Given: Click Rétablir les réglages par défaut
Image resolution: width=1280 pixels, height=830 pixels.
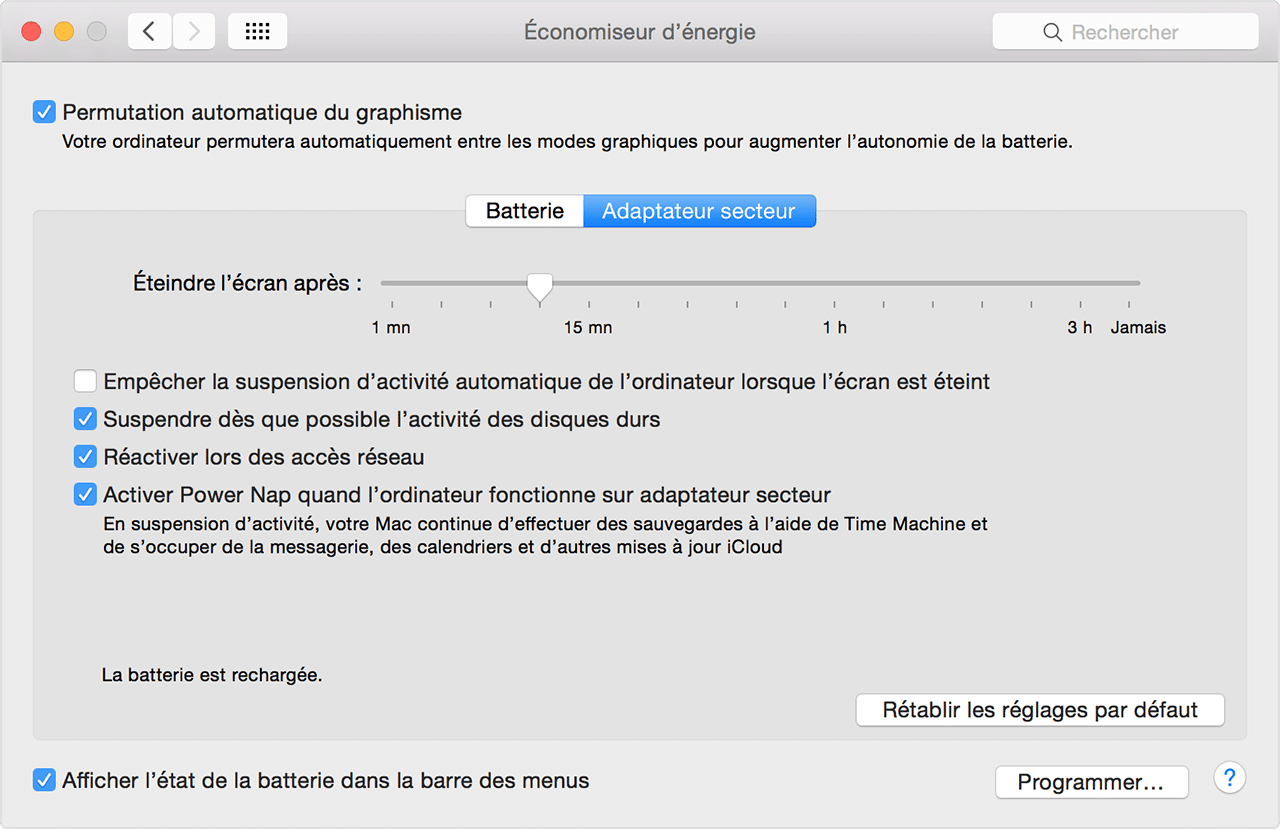Looking at the screenshot, I should coord(1040,710).
